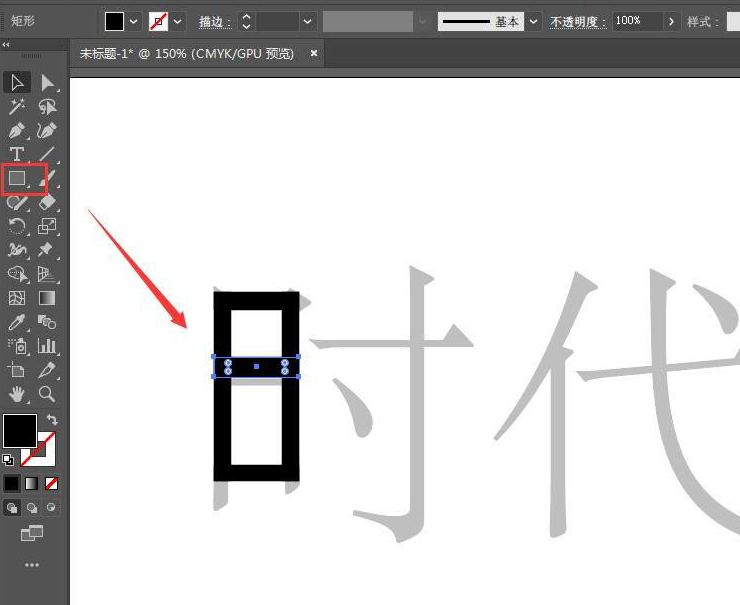Activate the Rotate tool
This screenshot has width=740, height=605.
click(17, 226)
